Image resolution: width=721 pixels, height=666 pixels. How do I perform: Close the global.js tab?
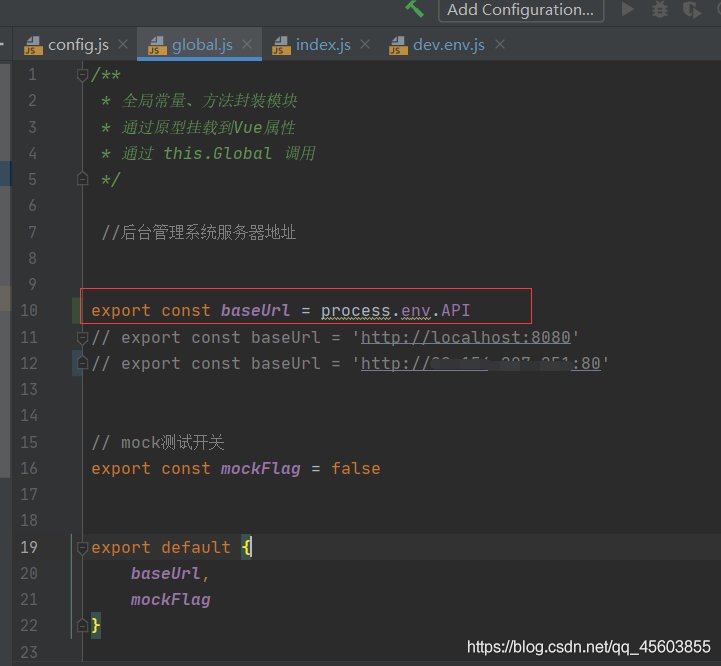pos(249,44)
